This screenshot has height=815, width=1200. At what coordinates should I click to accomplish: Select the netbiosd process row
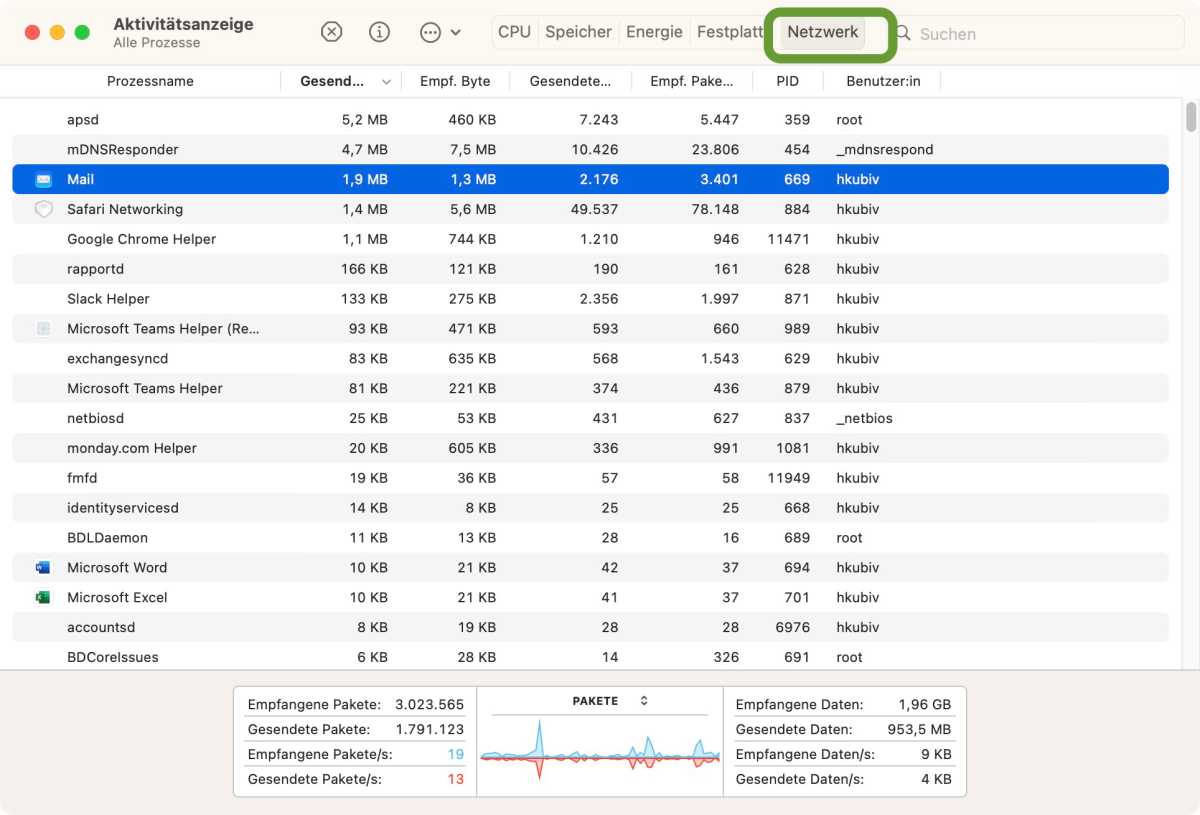(590, 418)
